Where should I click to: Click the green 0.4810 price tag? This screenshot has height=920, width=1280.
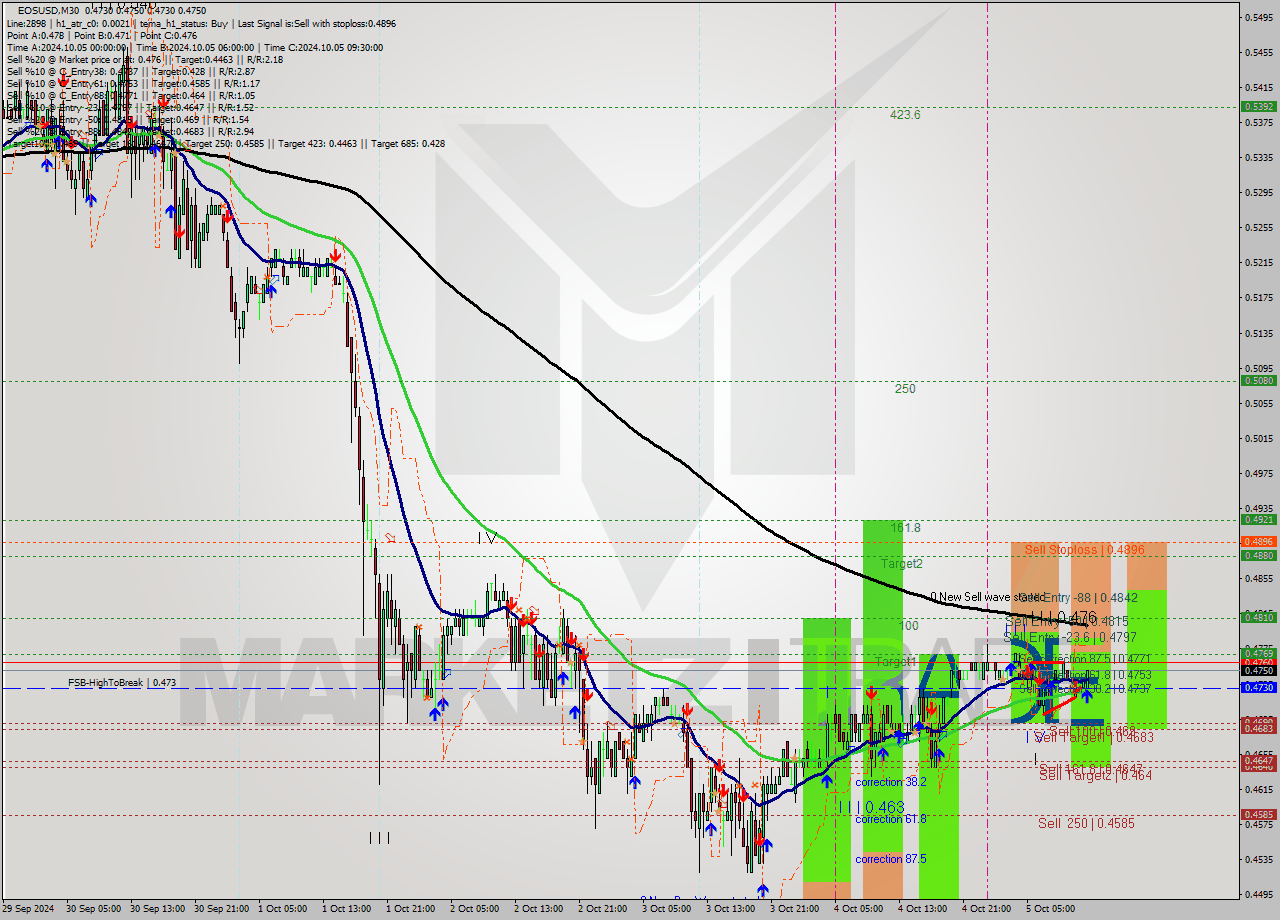1257,617
